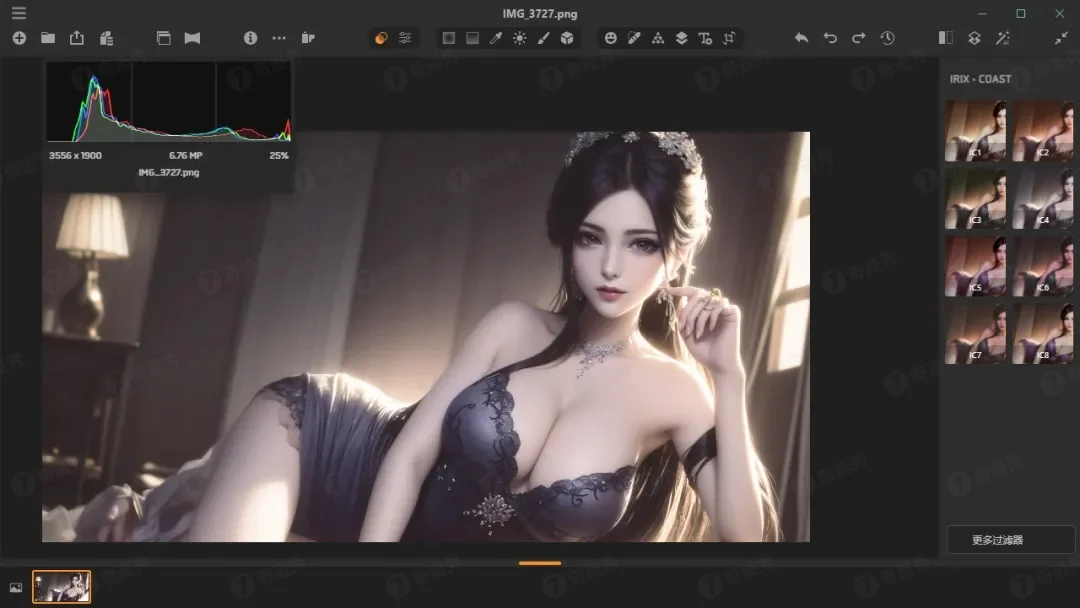Open the hamburger main menu
Image resolution: width=1080 pixels, height=608 pixels.
pyautogui.click(x=19, y=14)
